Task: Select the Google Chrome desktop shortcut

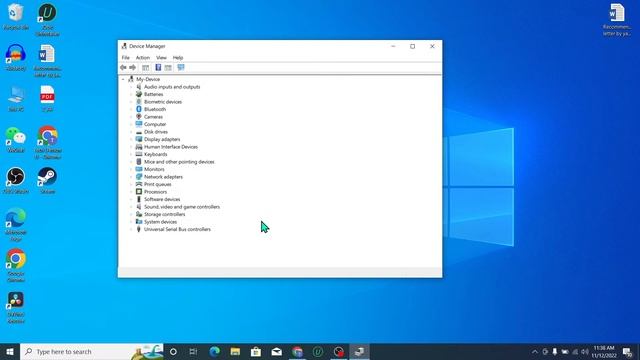Action: (x=16, y=265)
